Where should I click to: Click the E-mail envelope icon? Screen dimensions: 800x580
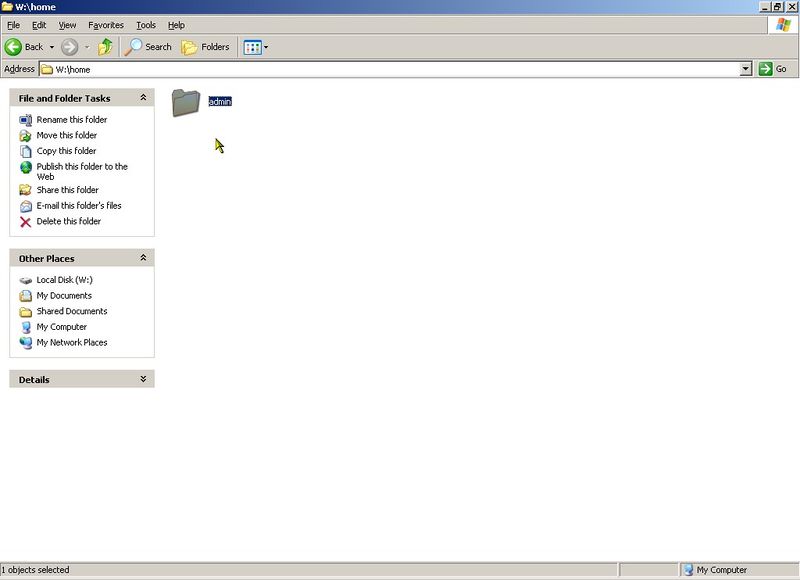pos(26,206)
